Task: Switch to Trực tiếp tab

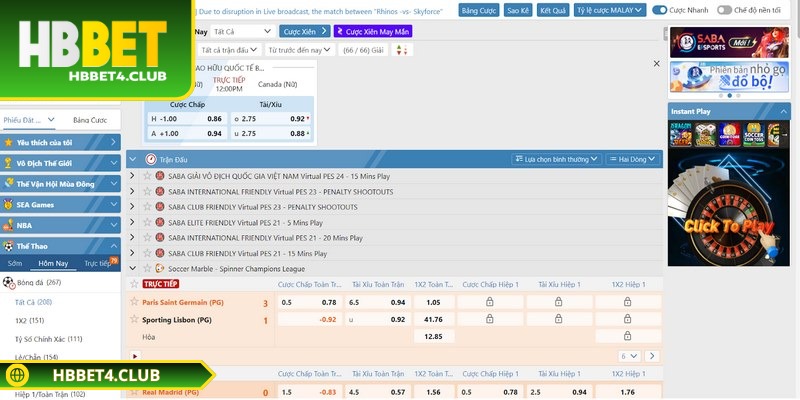Action: (x=98, y=264)
